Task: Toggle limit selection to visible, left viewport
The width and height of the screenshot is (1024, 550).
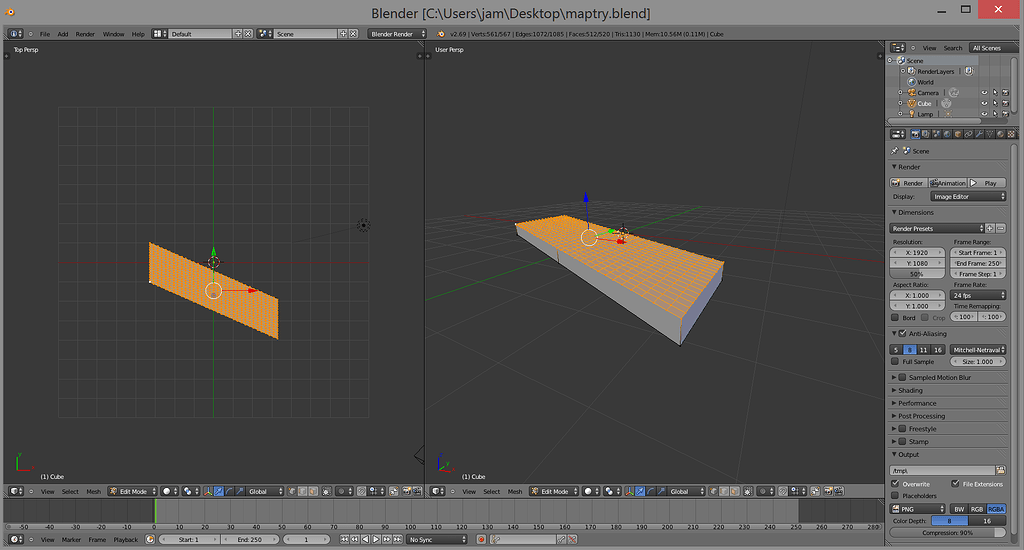Action: tap(327, 491)
